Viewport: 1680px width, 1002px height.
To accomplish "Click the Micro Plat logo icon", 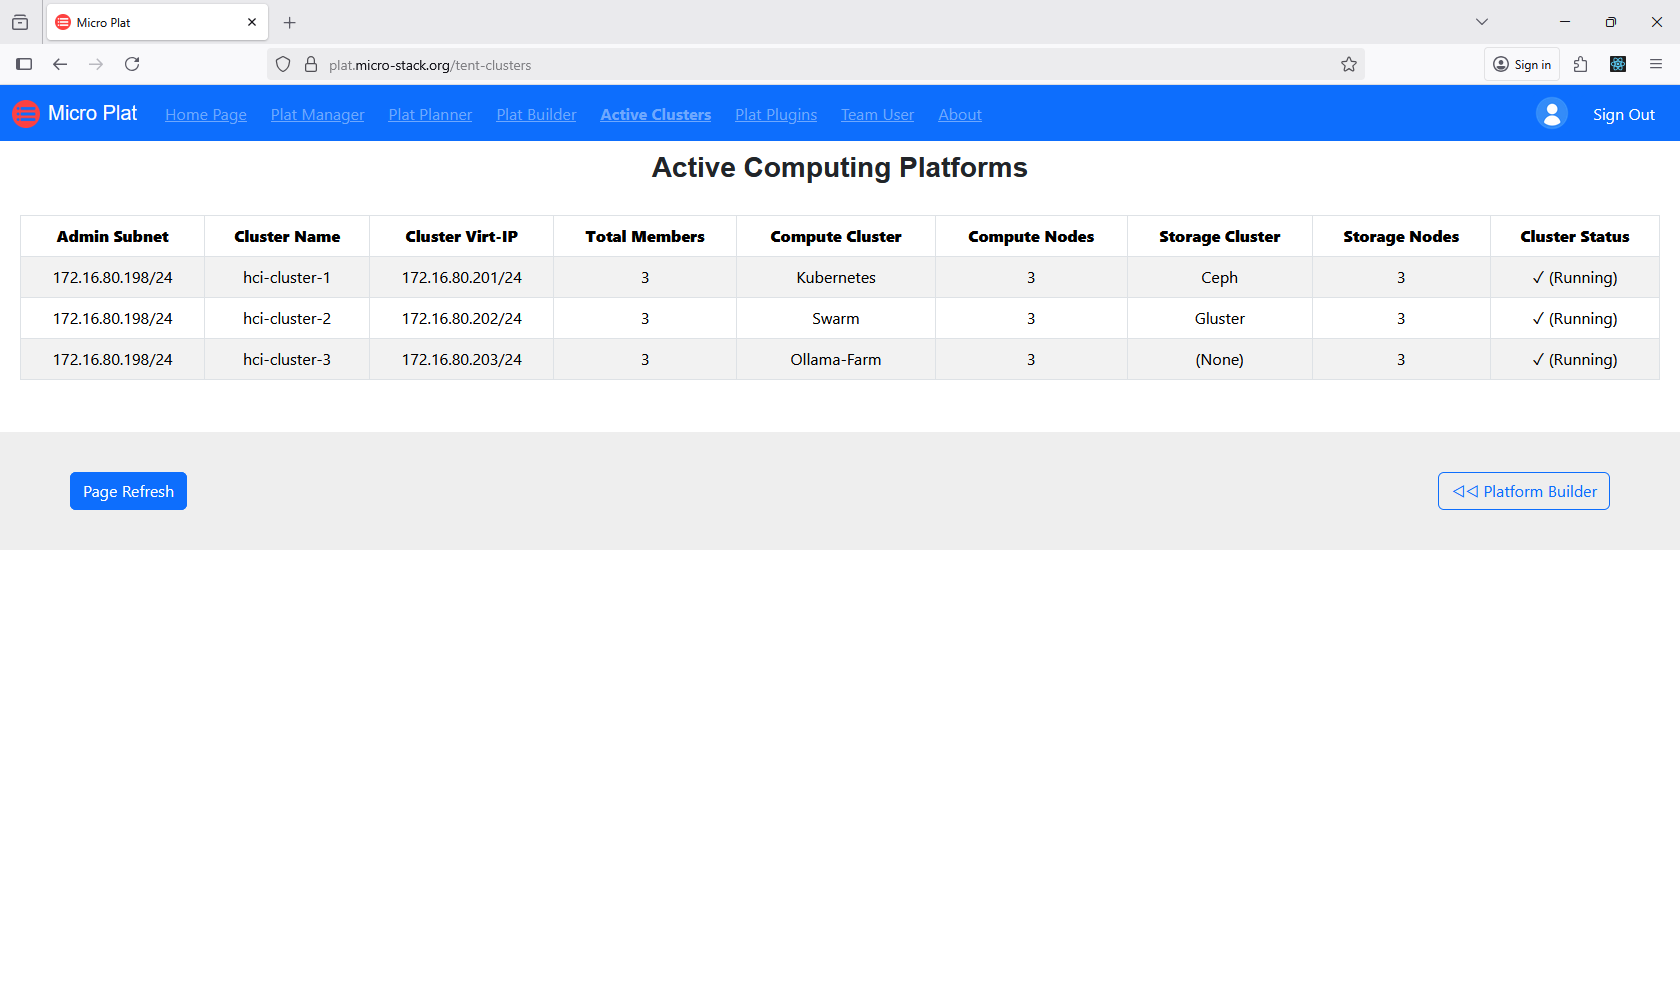I will click(x=26, y=113).
